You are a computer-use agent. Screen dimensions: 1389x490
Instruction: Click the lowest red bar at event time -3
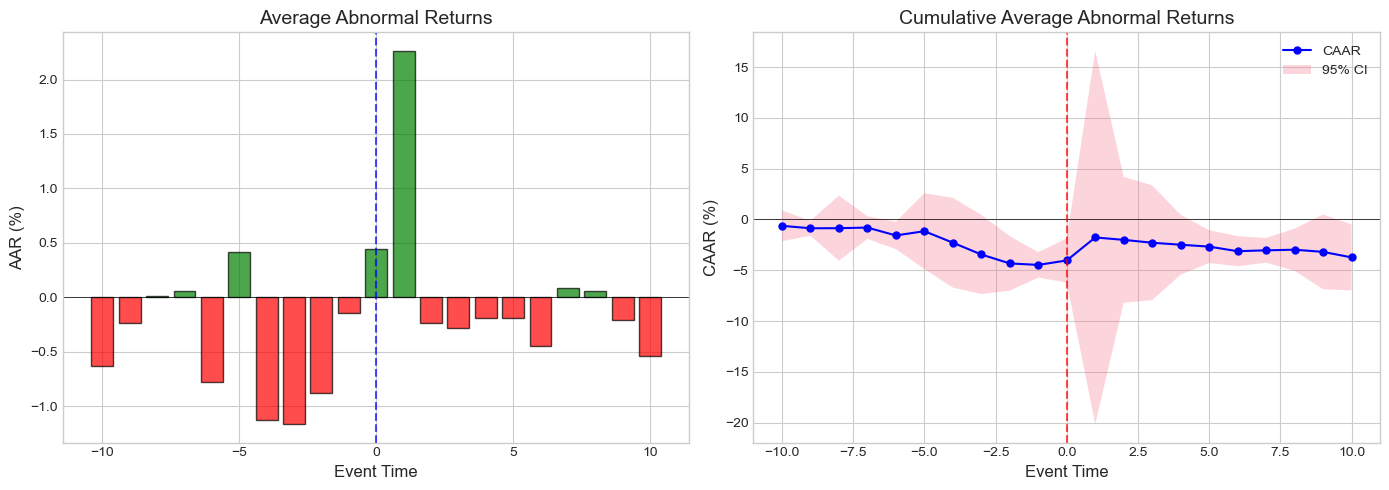tap(294, 360)
